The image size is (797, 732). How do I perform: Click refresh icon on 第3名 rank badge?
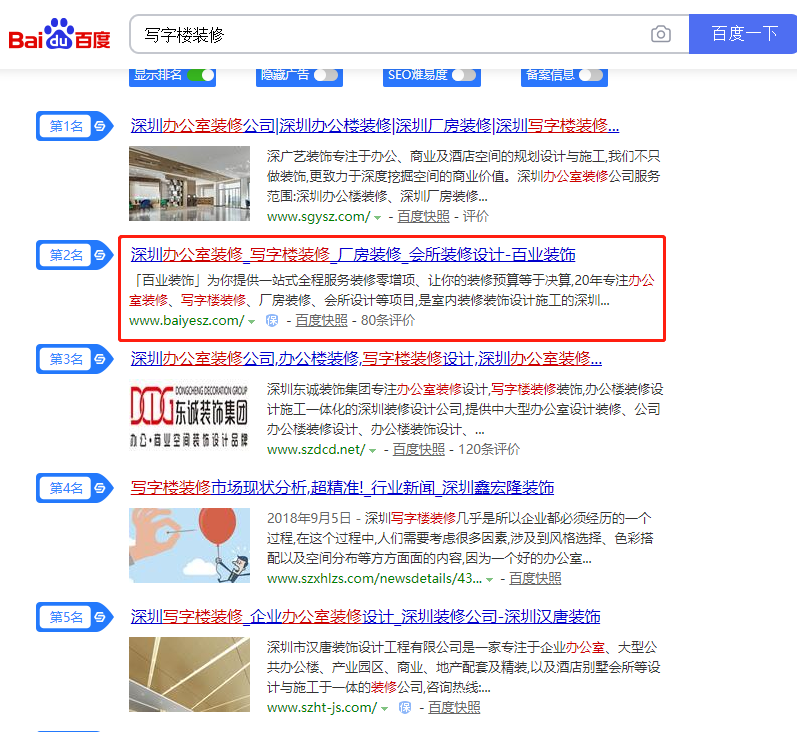(101, 359)
